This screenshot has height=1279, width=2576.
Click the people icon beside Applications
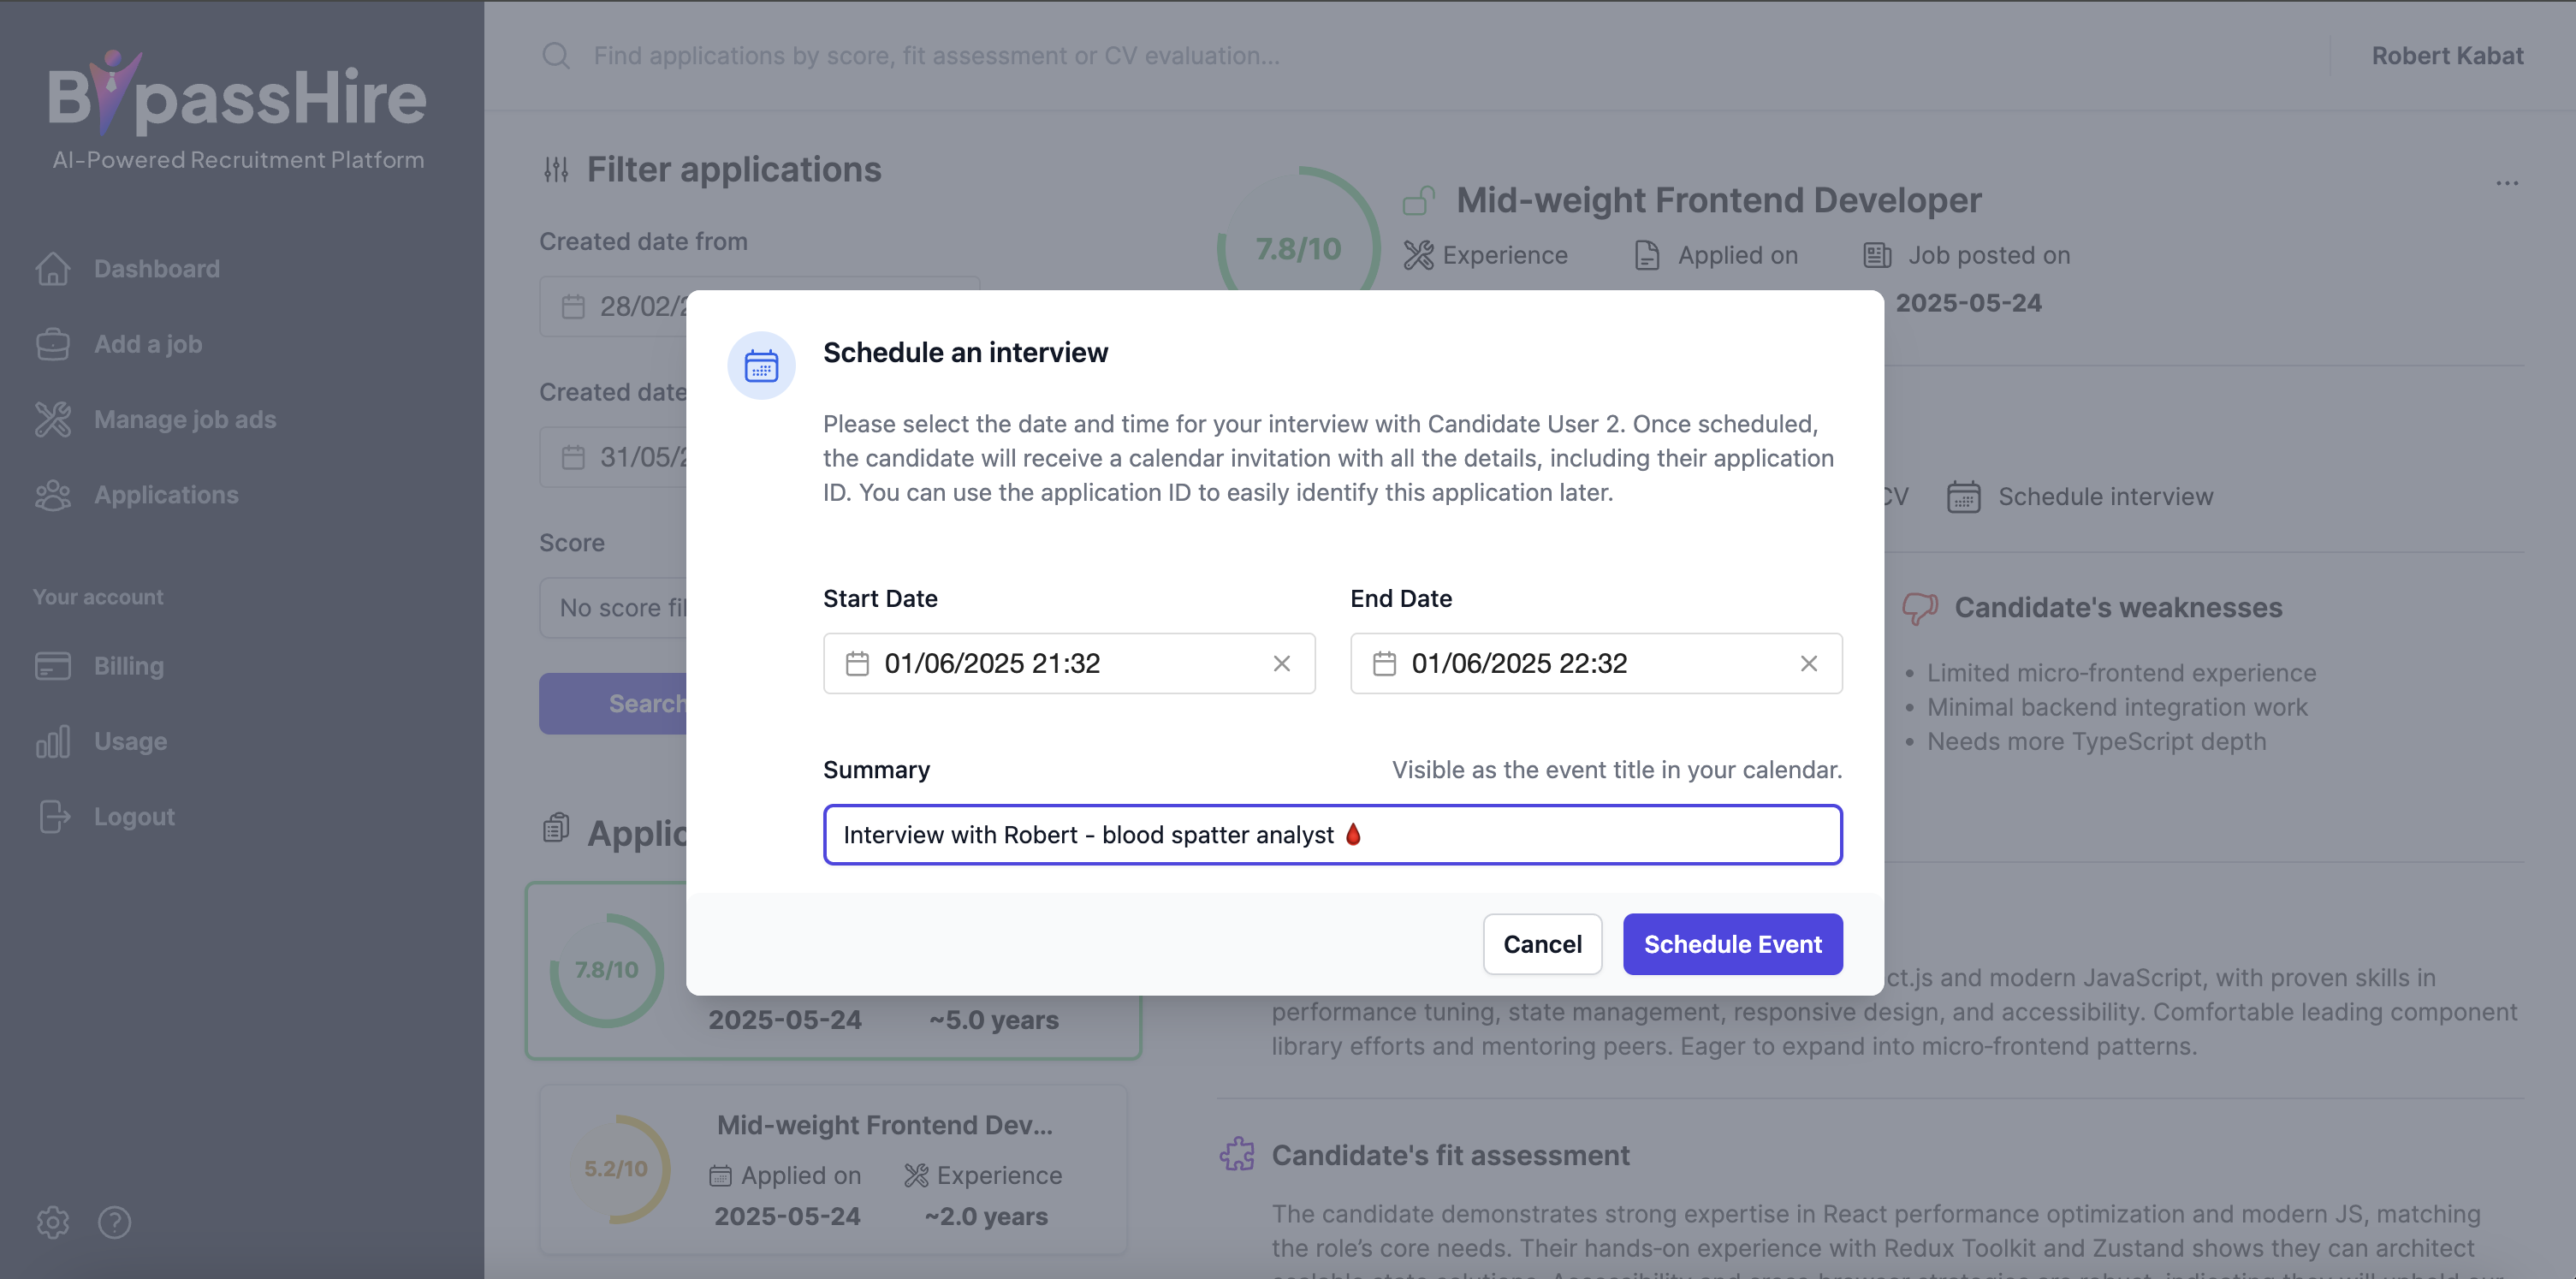click(x=53, y=495)
